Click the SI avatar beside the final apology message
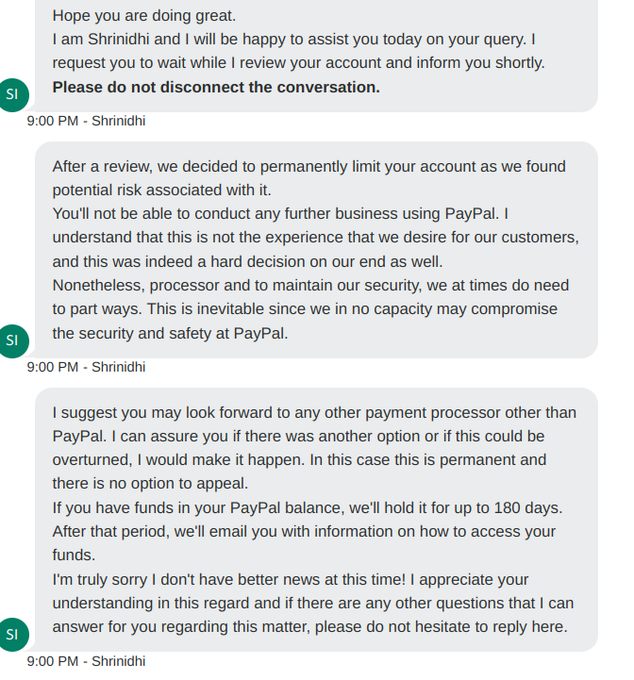634x680 pixels. click(x=13, y=634)
